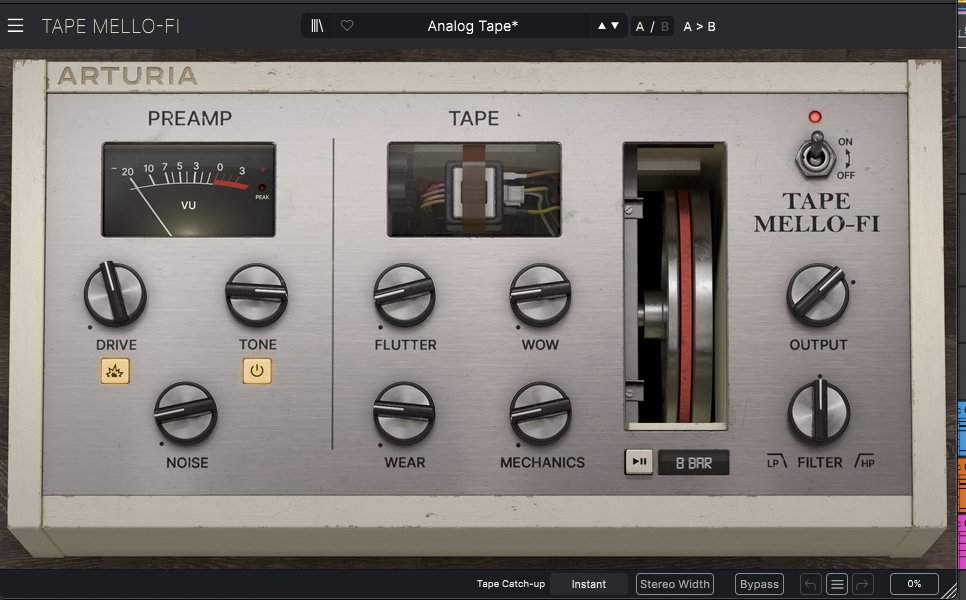966x600 pixels.
Task: Select preset slot A
Action: (x=640, y=26)
